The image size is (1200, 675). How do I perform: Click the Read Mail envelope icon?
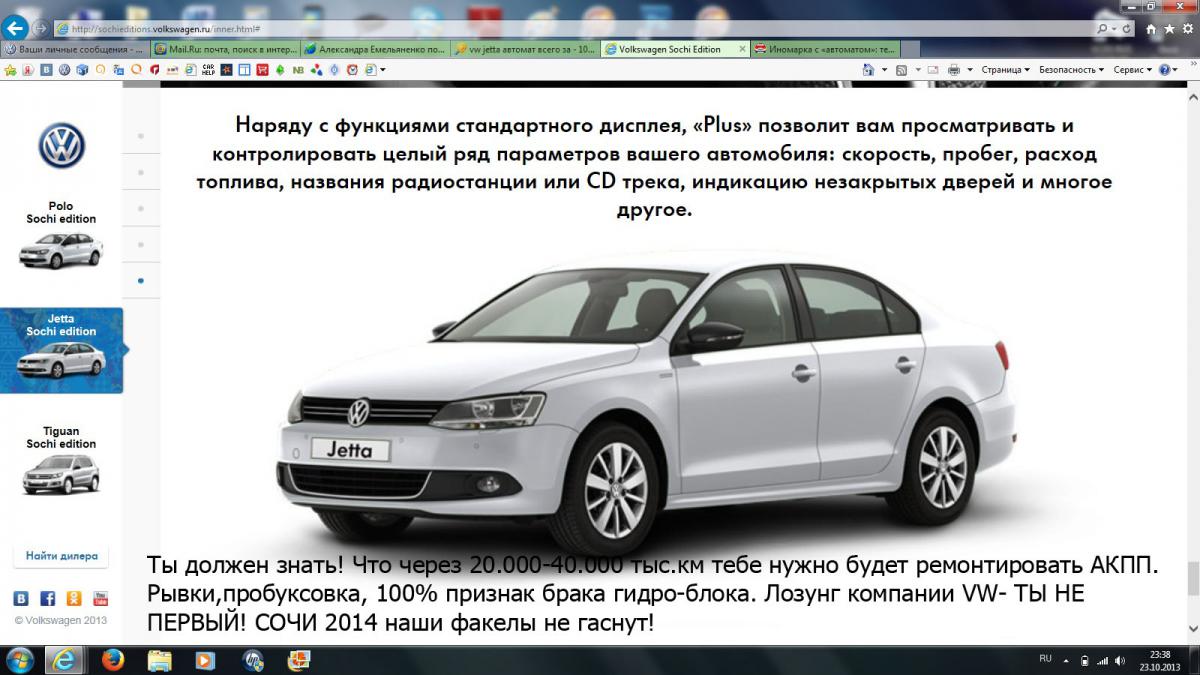[932, 70]
